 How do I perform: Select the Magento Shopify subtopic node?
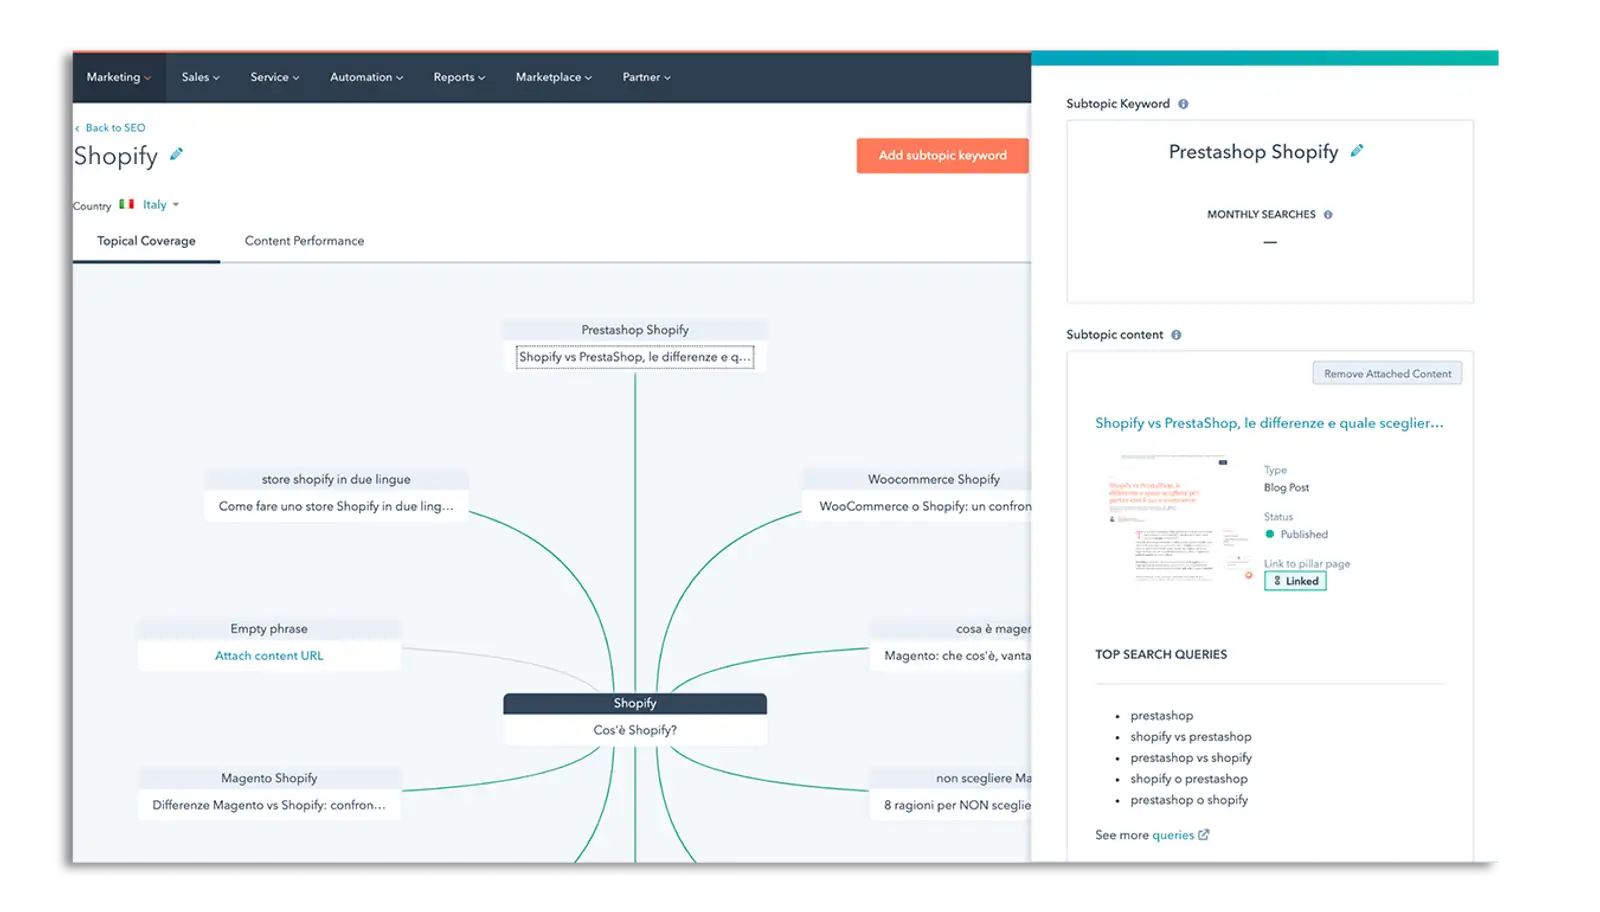pyautogui.click(x=269, y=778)
